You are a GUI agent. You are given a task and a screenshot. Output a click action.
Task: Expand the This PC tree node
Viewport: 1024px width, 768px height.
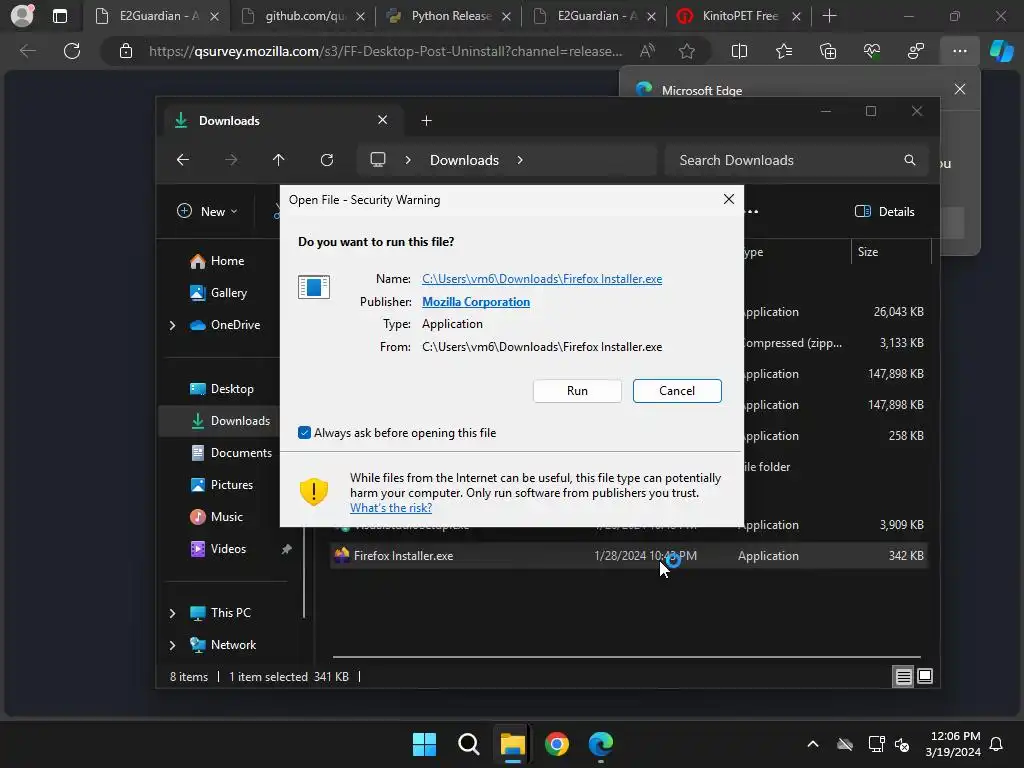click(172, 613)
